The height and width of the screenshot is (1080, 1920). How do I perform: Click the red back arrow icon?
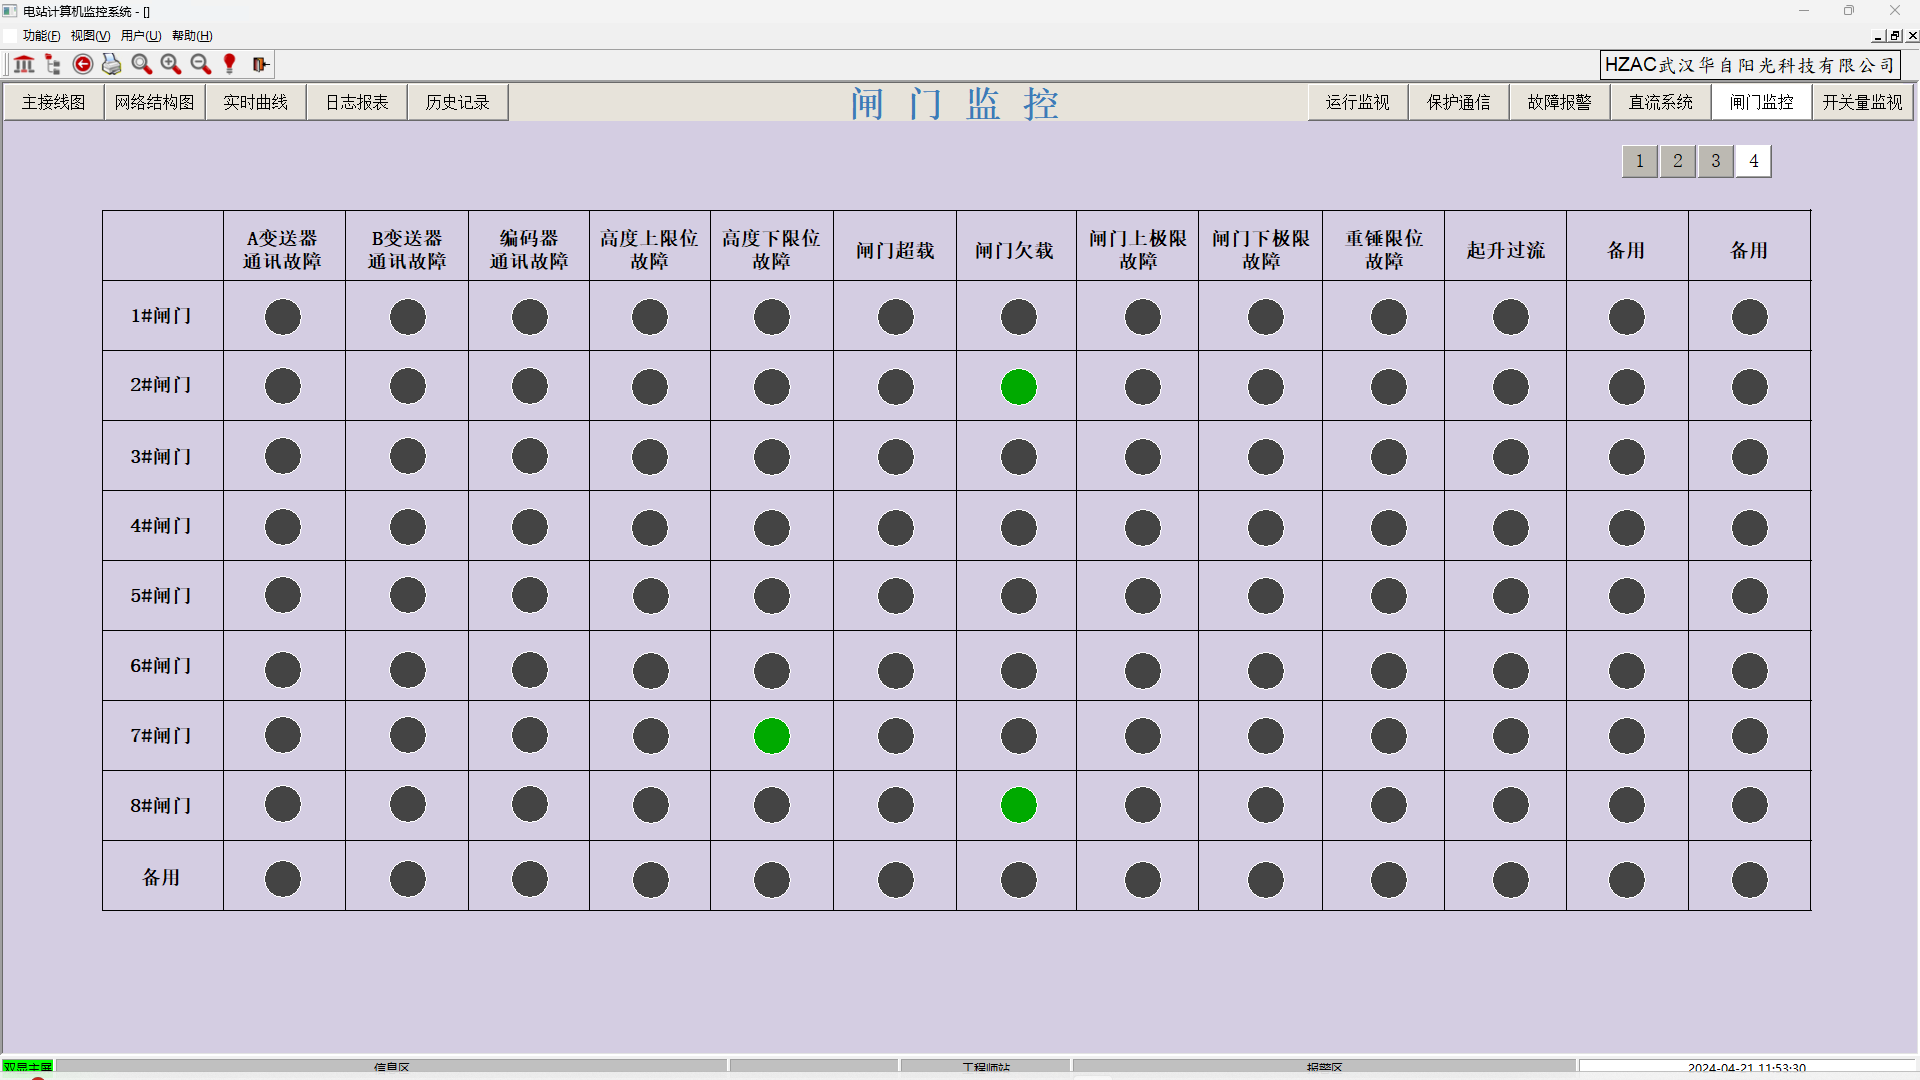83,64
